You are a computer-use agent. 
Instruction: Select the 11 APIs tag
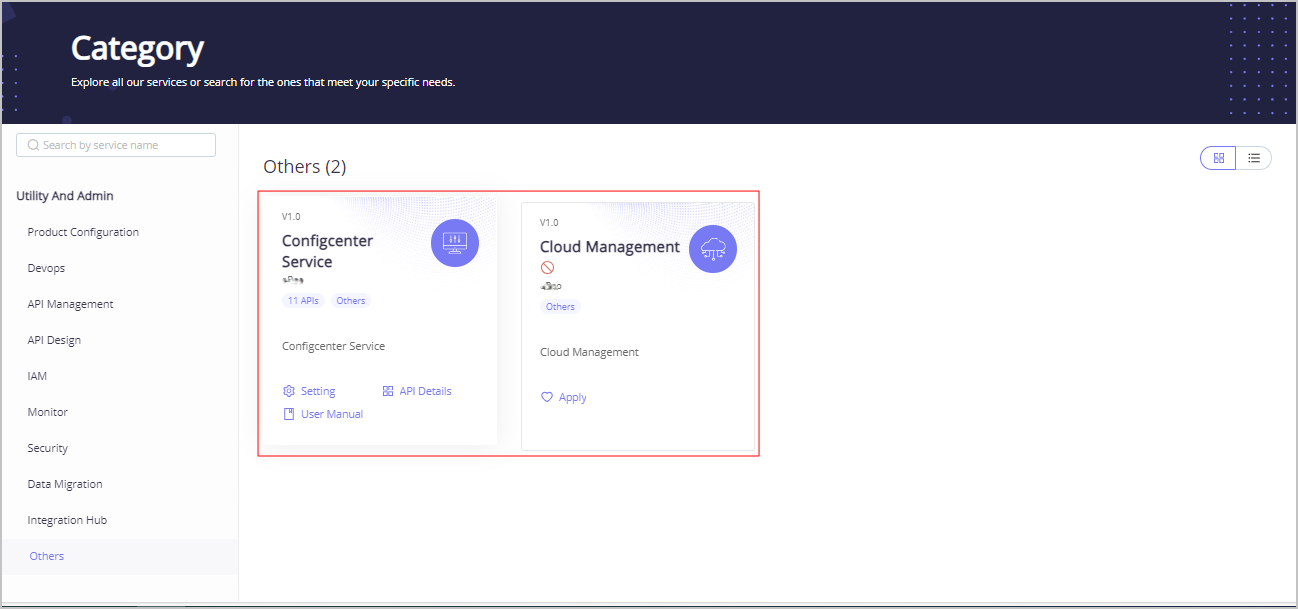coord(302,300)
